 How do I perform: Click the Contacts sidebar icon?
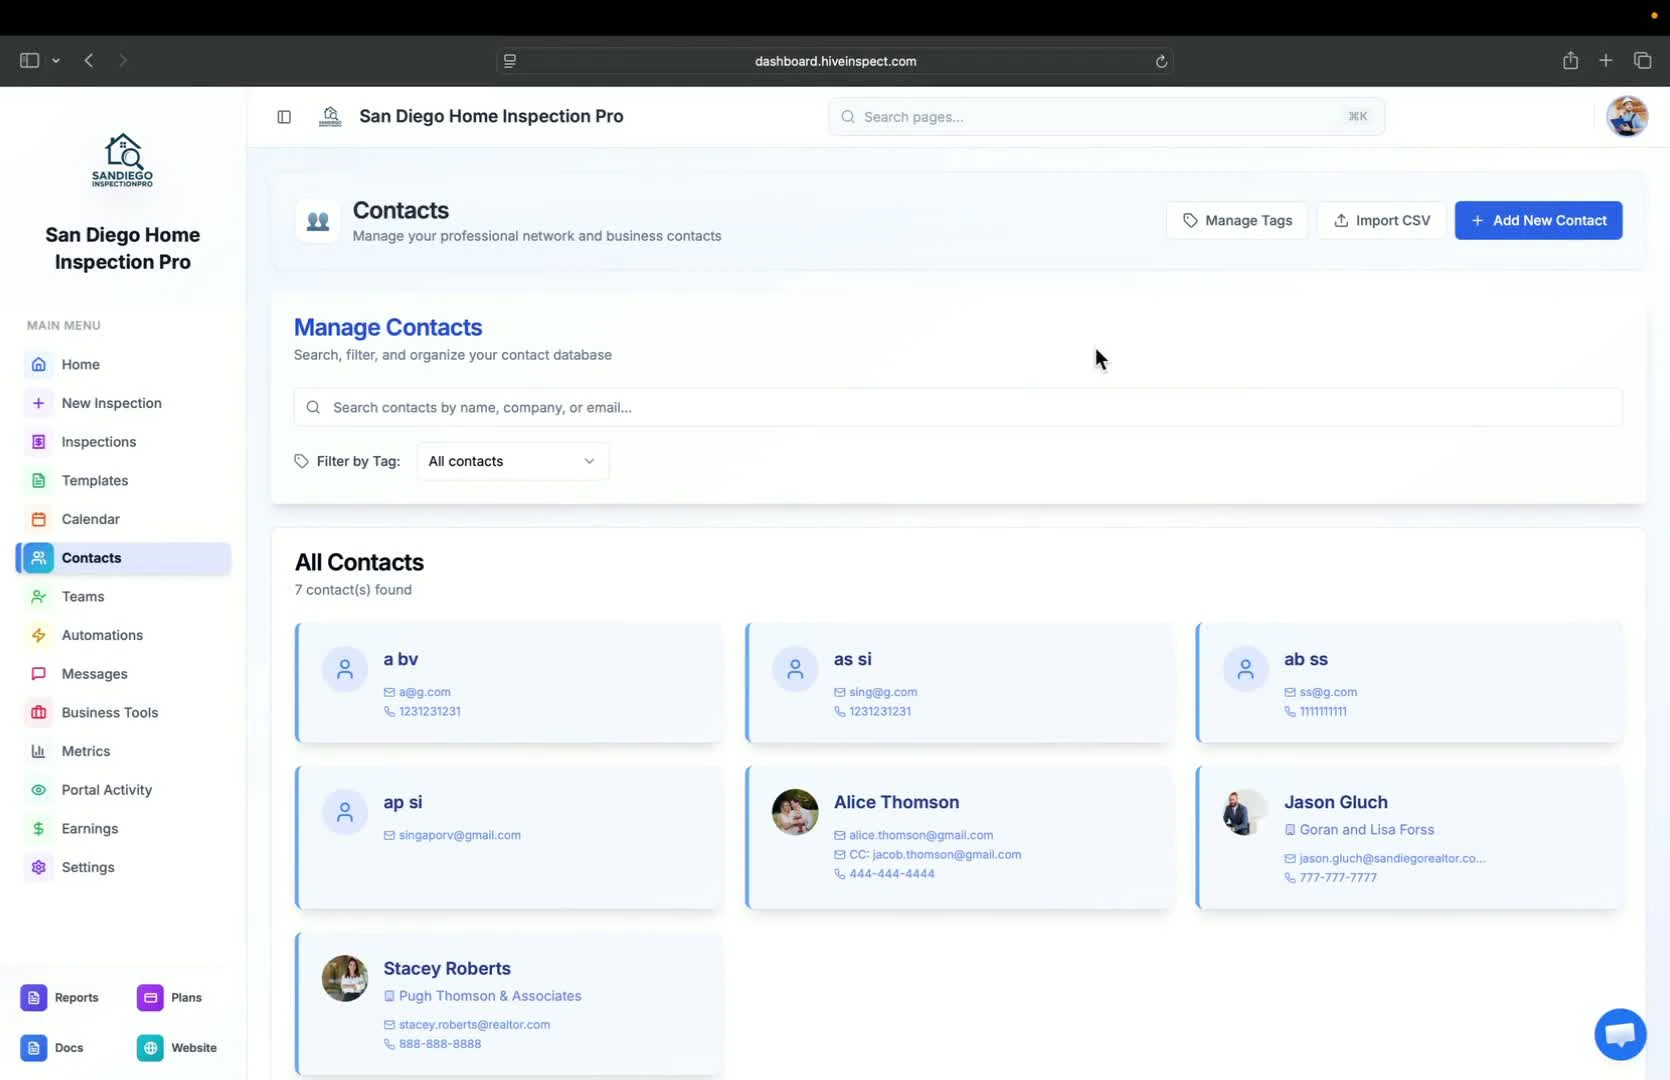pos(38,558)
